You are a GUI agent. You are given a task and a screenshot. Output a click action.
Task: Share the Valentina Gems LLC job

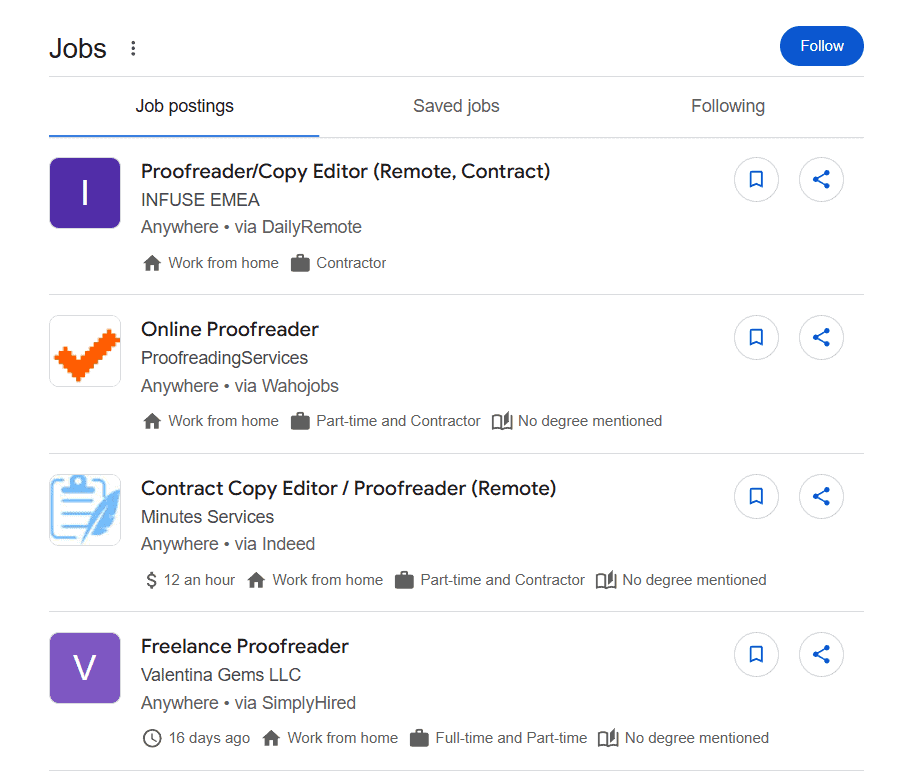pyautogui.click(x=821, y=654)
